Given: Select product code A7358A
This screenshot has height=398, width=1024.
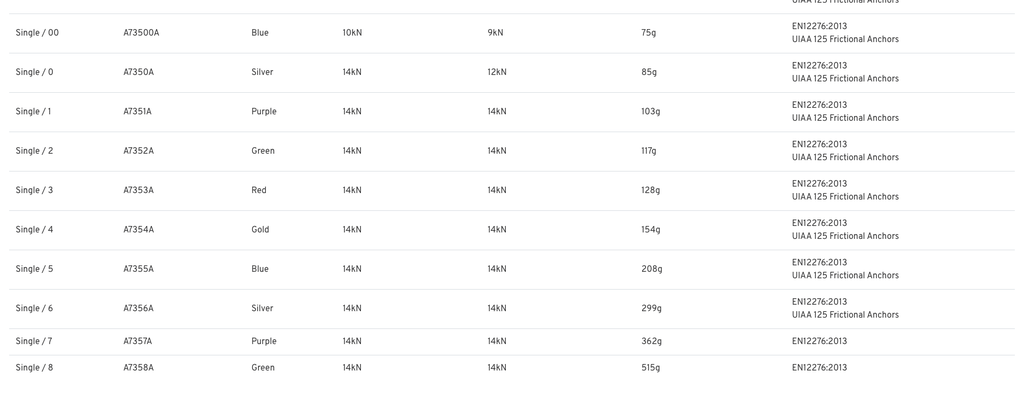Looking at the screenshot, I should [138, 368].
